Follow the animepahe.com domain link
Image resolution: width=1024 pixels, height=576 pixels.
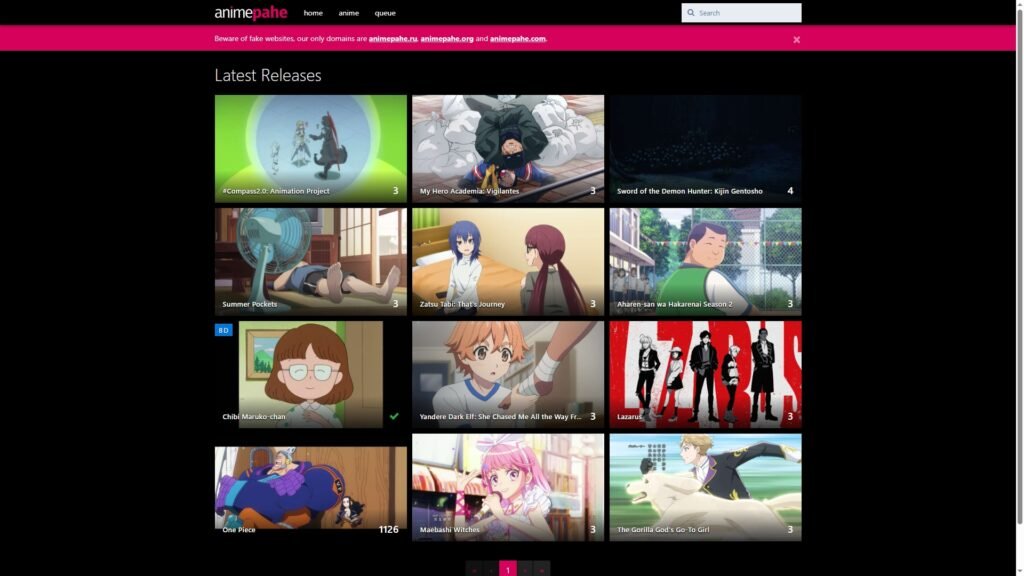[517, 39]
